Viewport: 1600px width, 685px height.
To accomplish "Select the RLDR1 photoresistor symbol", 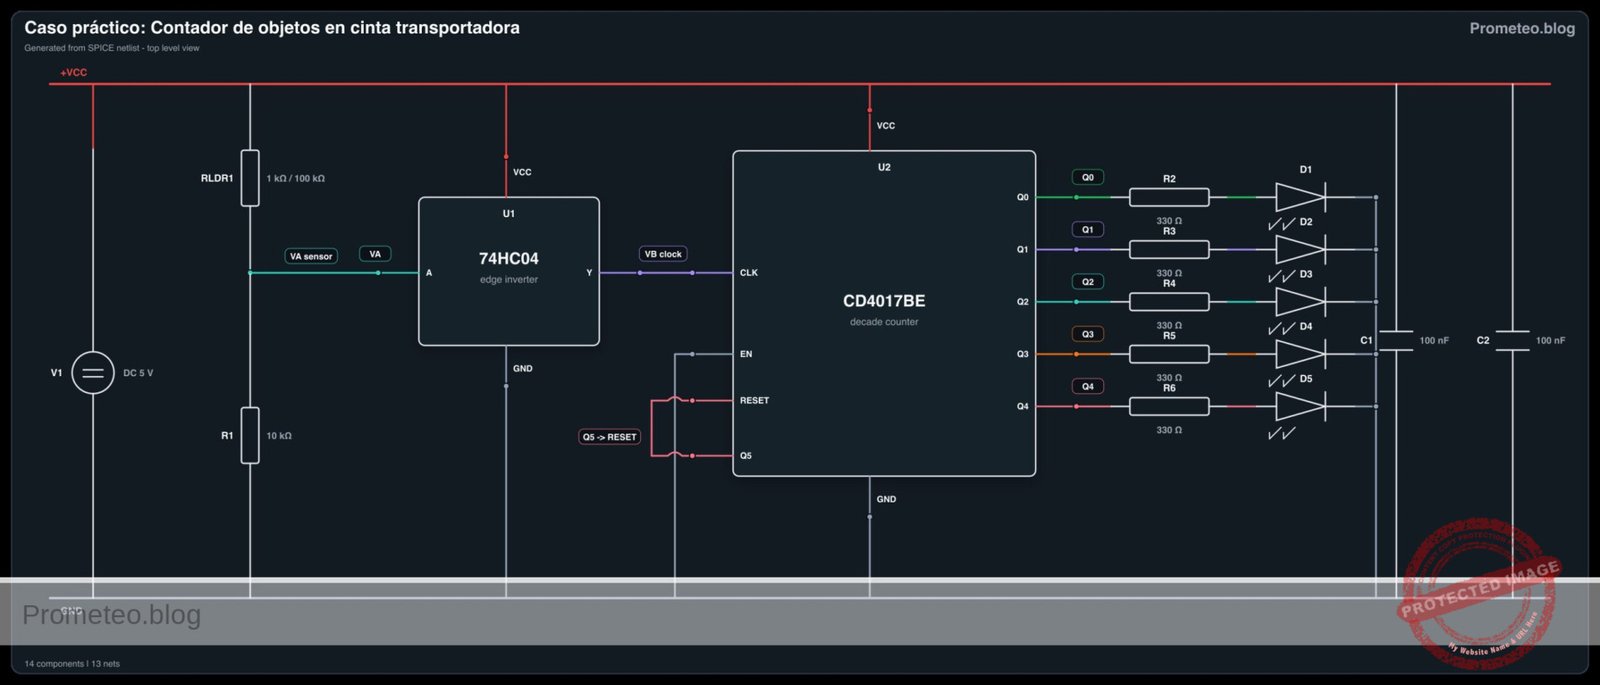I will (250, 178).
